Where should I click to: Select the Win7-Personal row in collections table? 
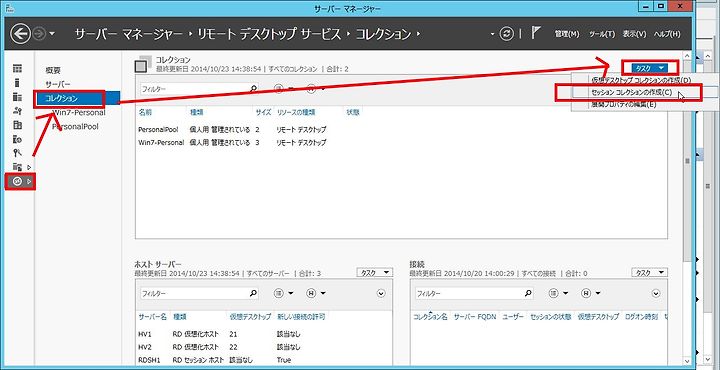401,143
